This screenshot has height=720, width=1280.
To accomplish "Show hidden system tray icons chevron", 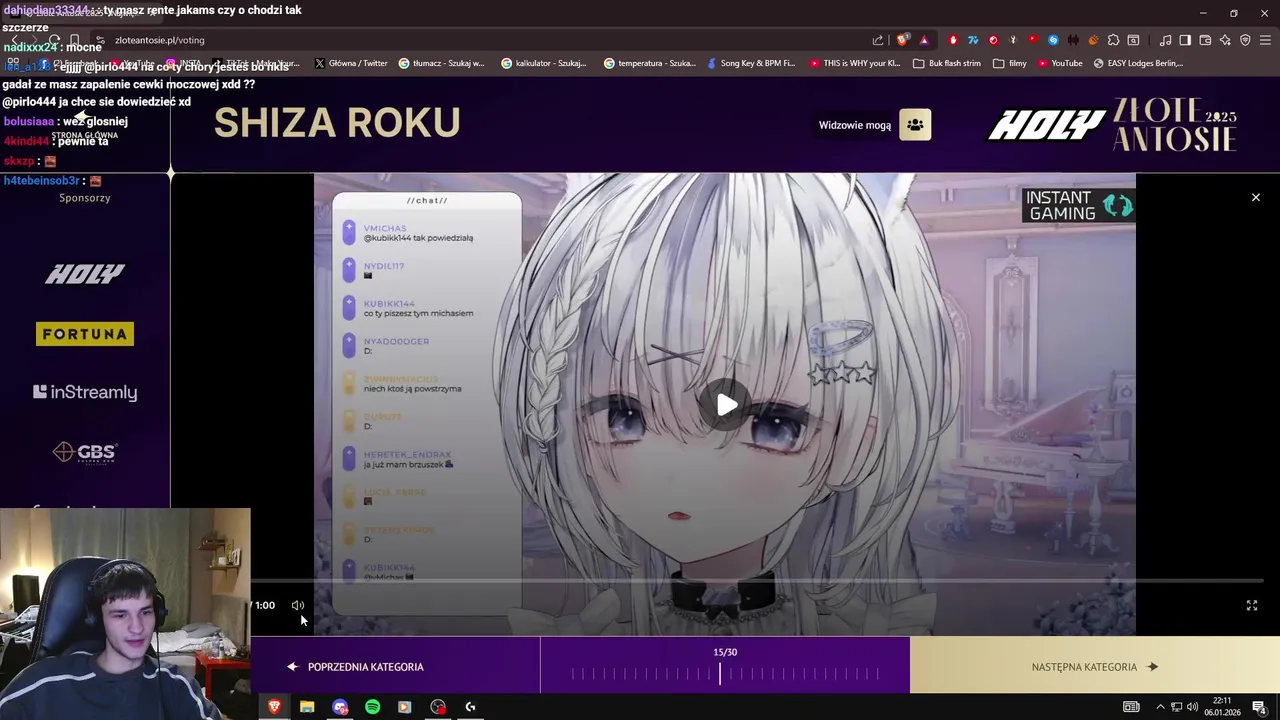I will click(x=1160, y=707).
